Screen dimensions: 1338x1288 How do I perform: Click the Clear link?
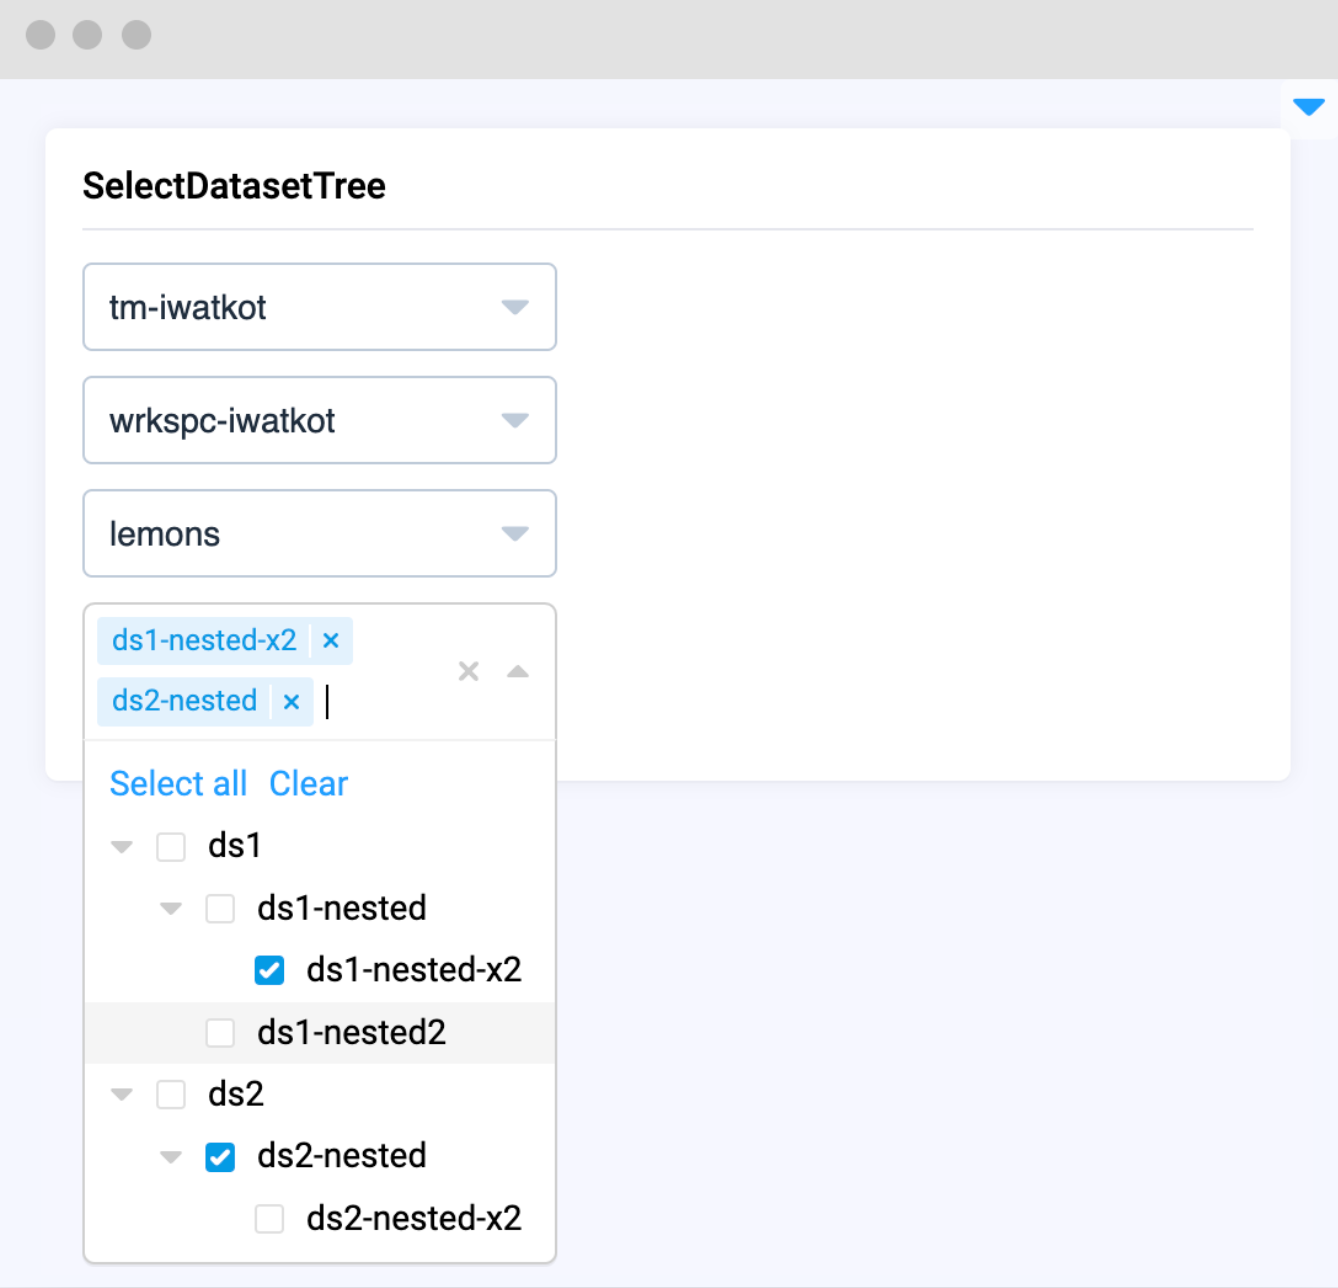(308, 784)
